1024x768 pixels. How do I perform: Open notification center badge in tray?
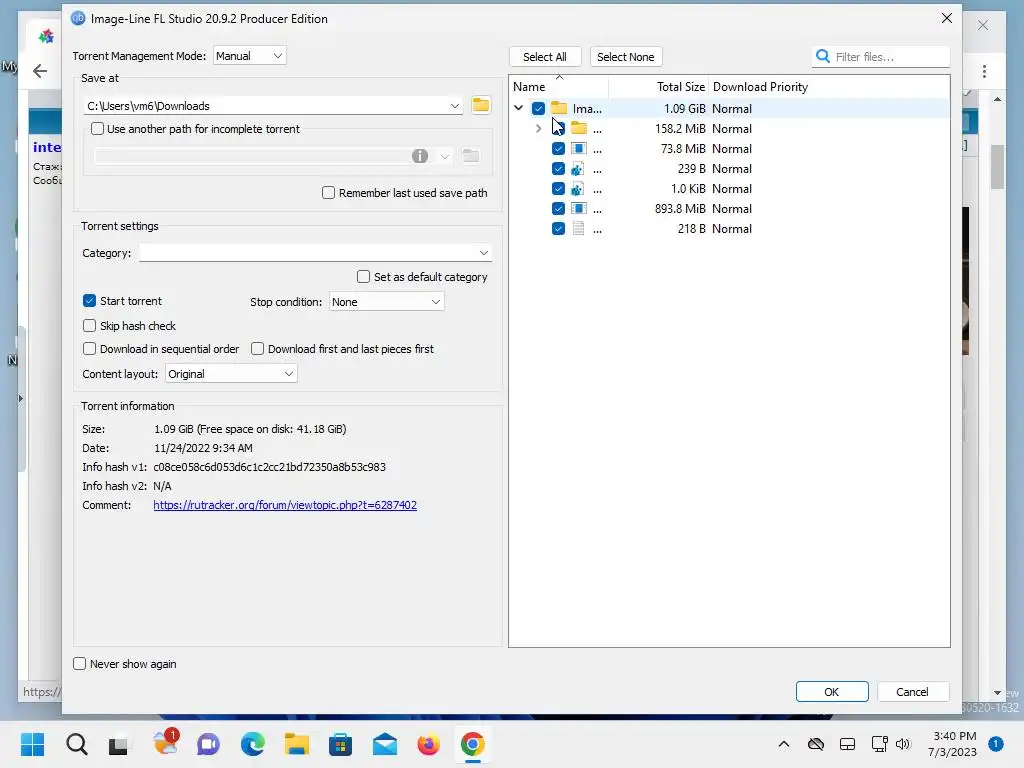[x=996, y=744]
